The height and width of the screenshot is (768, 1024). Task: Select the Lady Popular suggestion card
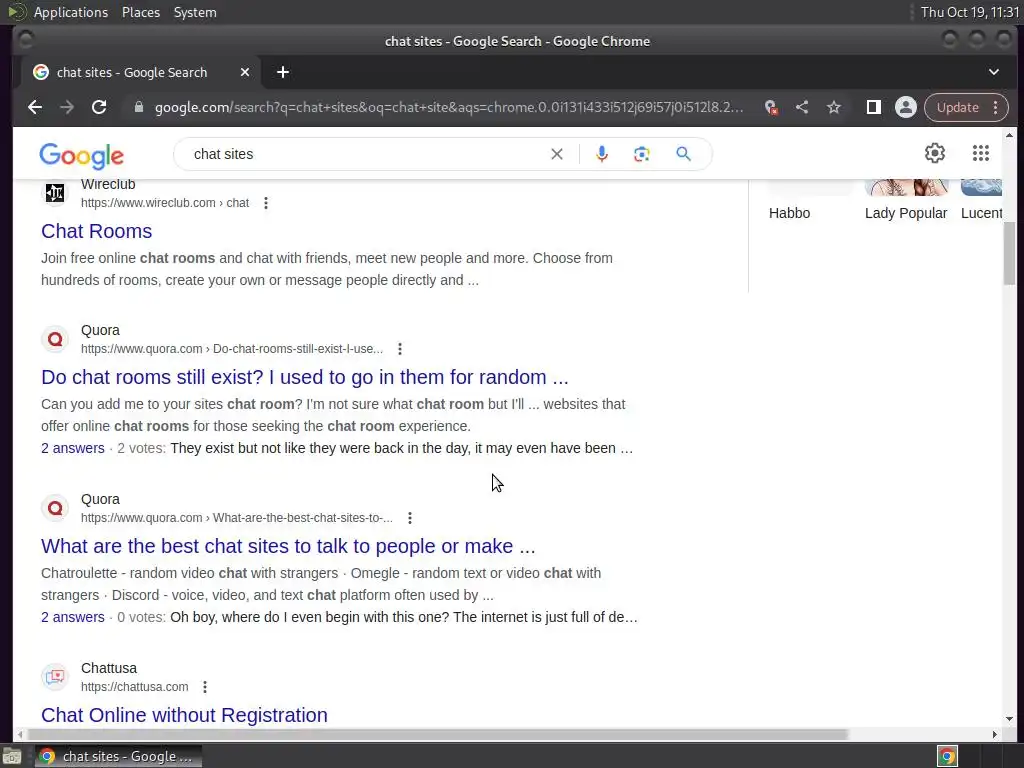coord(906,202)
